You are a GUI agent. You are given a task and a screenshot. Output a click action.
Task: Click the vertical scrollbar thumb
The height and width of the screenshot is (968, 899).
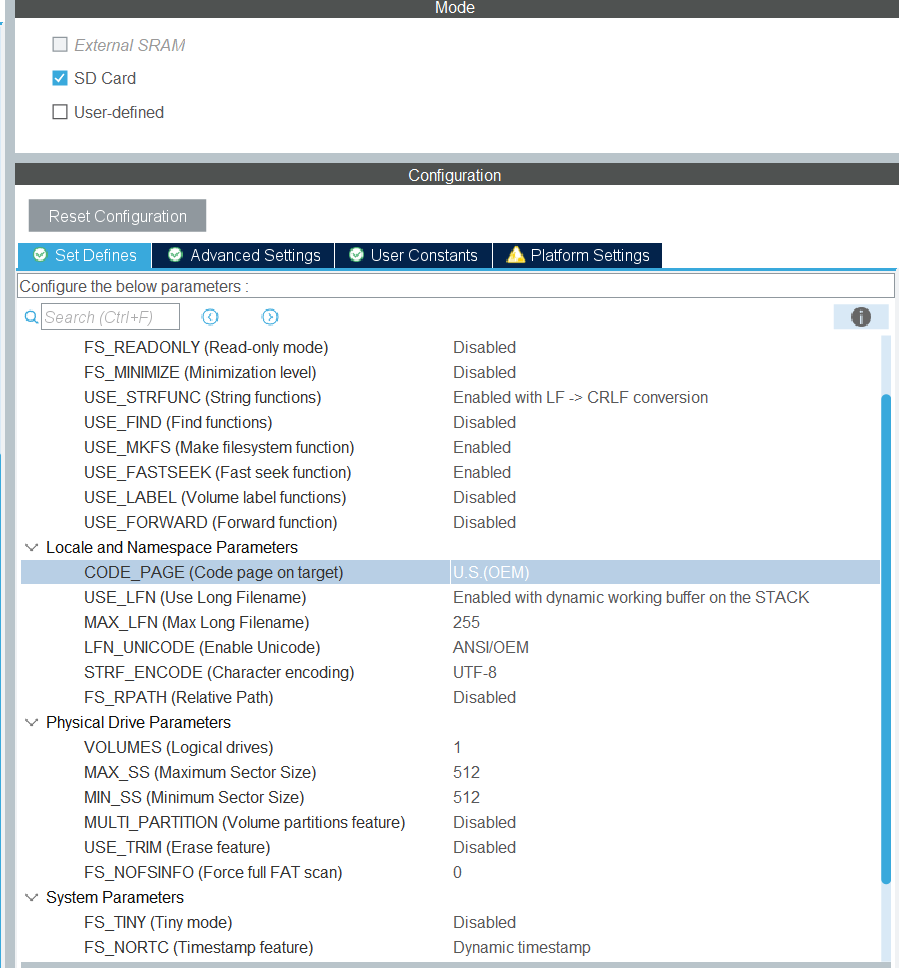(x=887, y=639)
